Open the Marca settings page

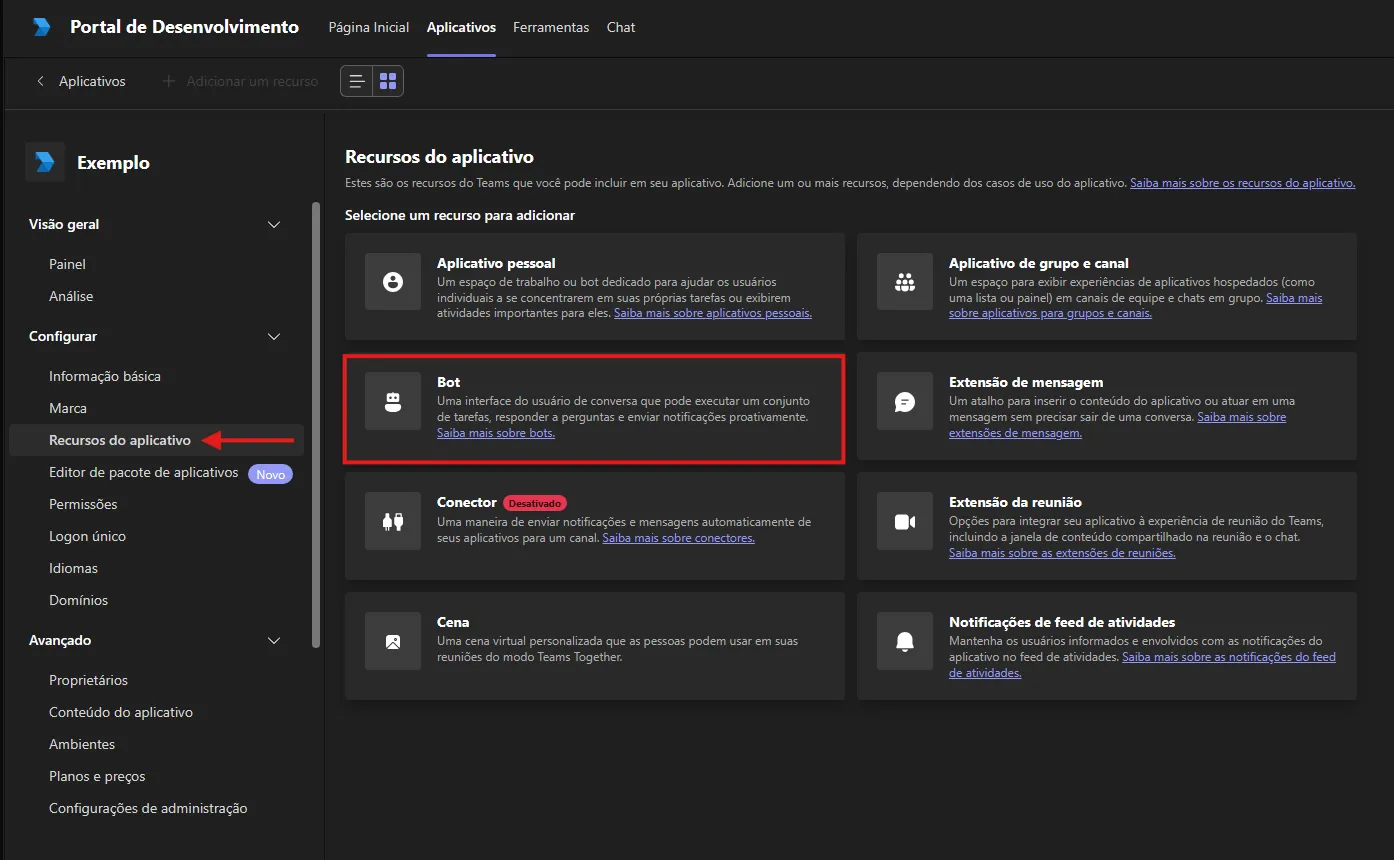68,408
